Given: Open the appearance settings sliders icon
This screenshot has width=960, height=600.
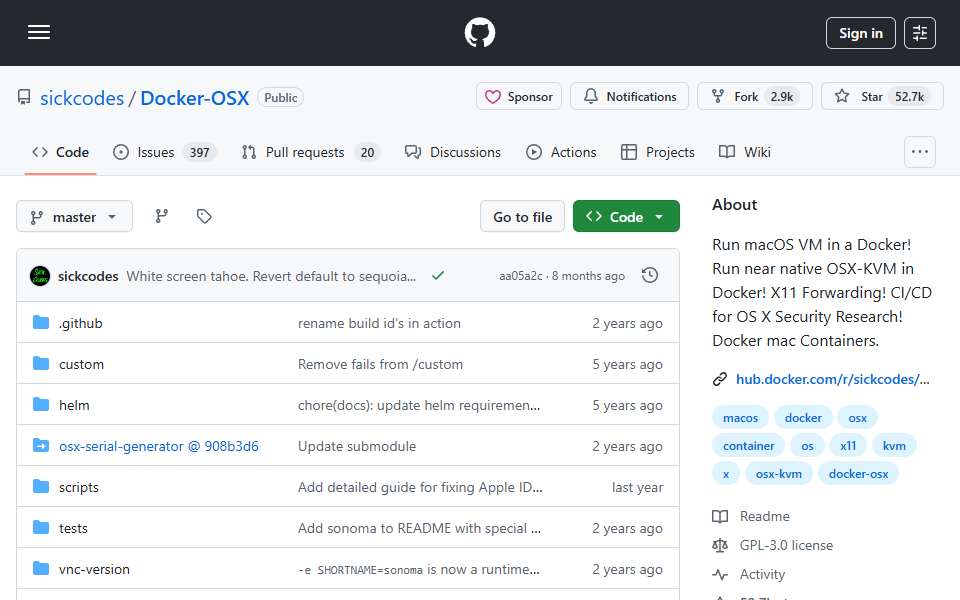Looking at the screenshot, I should pos(920,33).
